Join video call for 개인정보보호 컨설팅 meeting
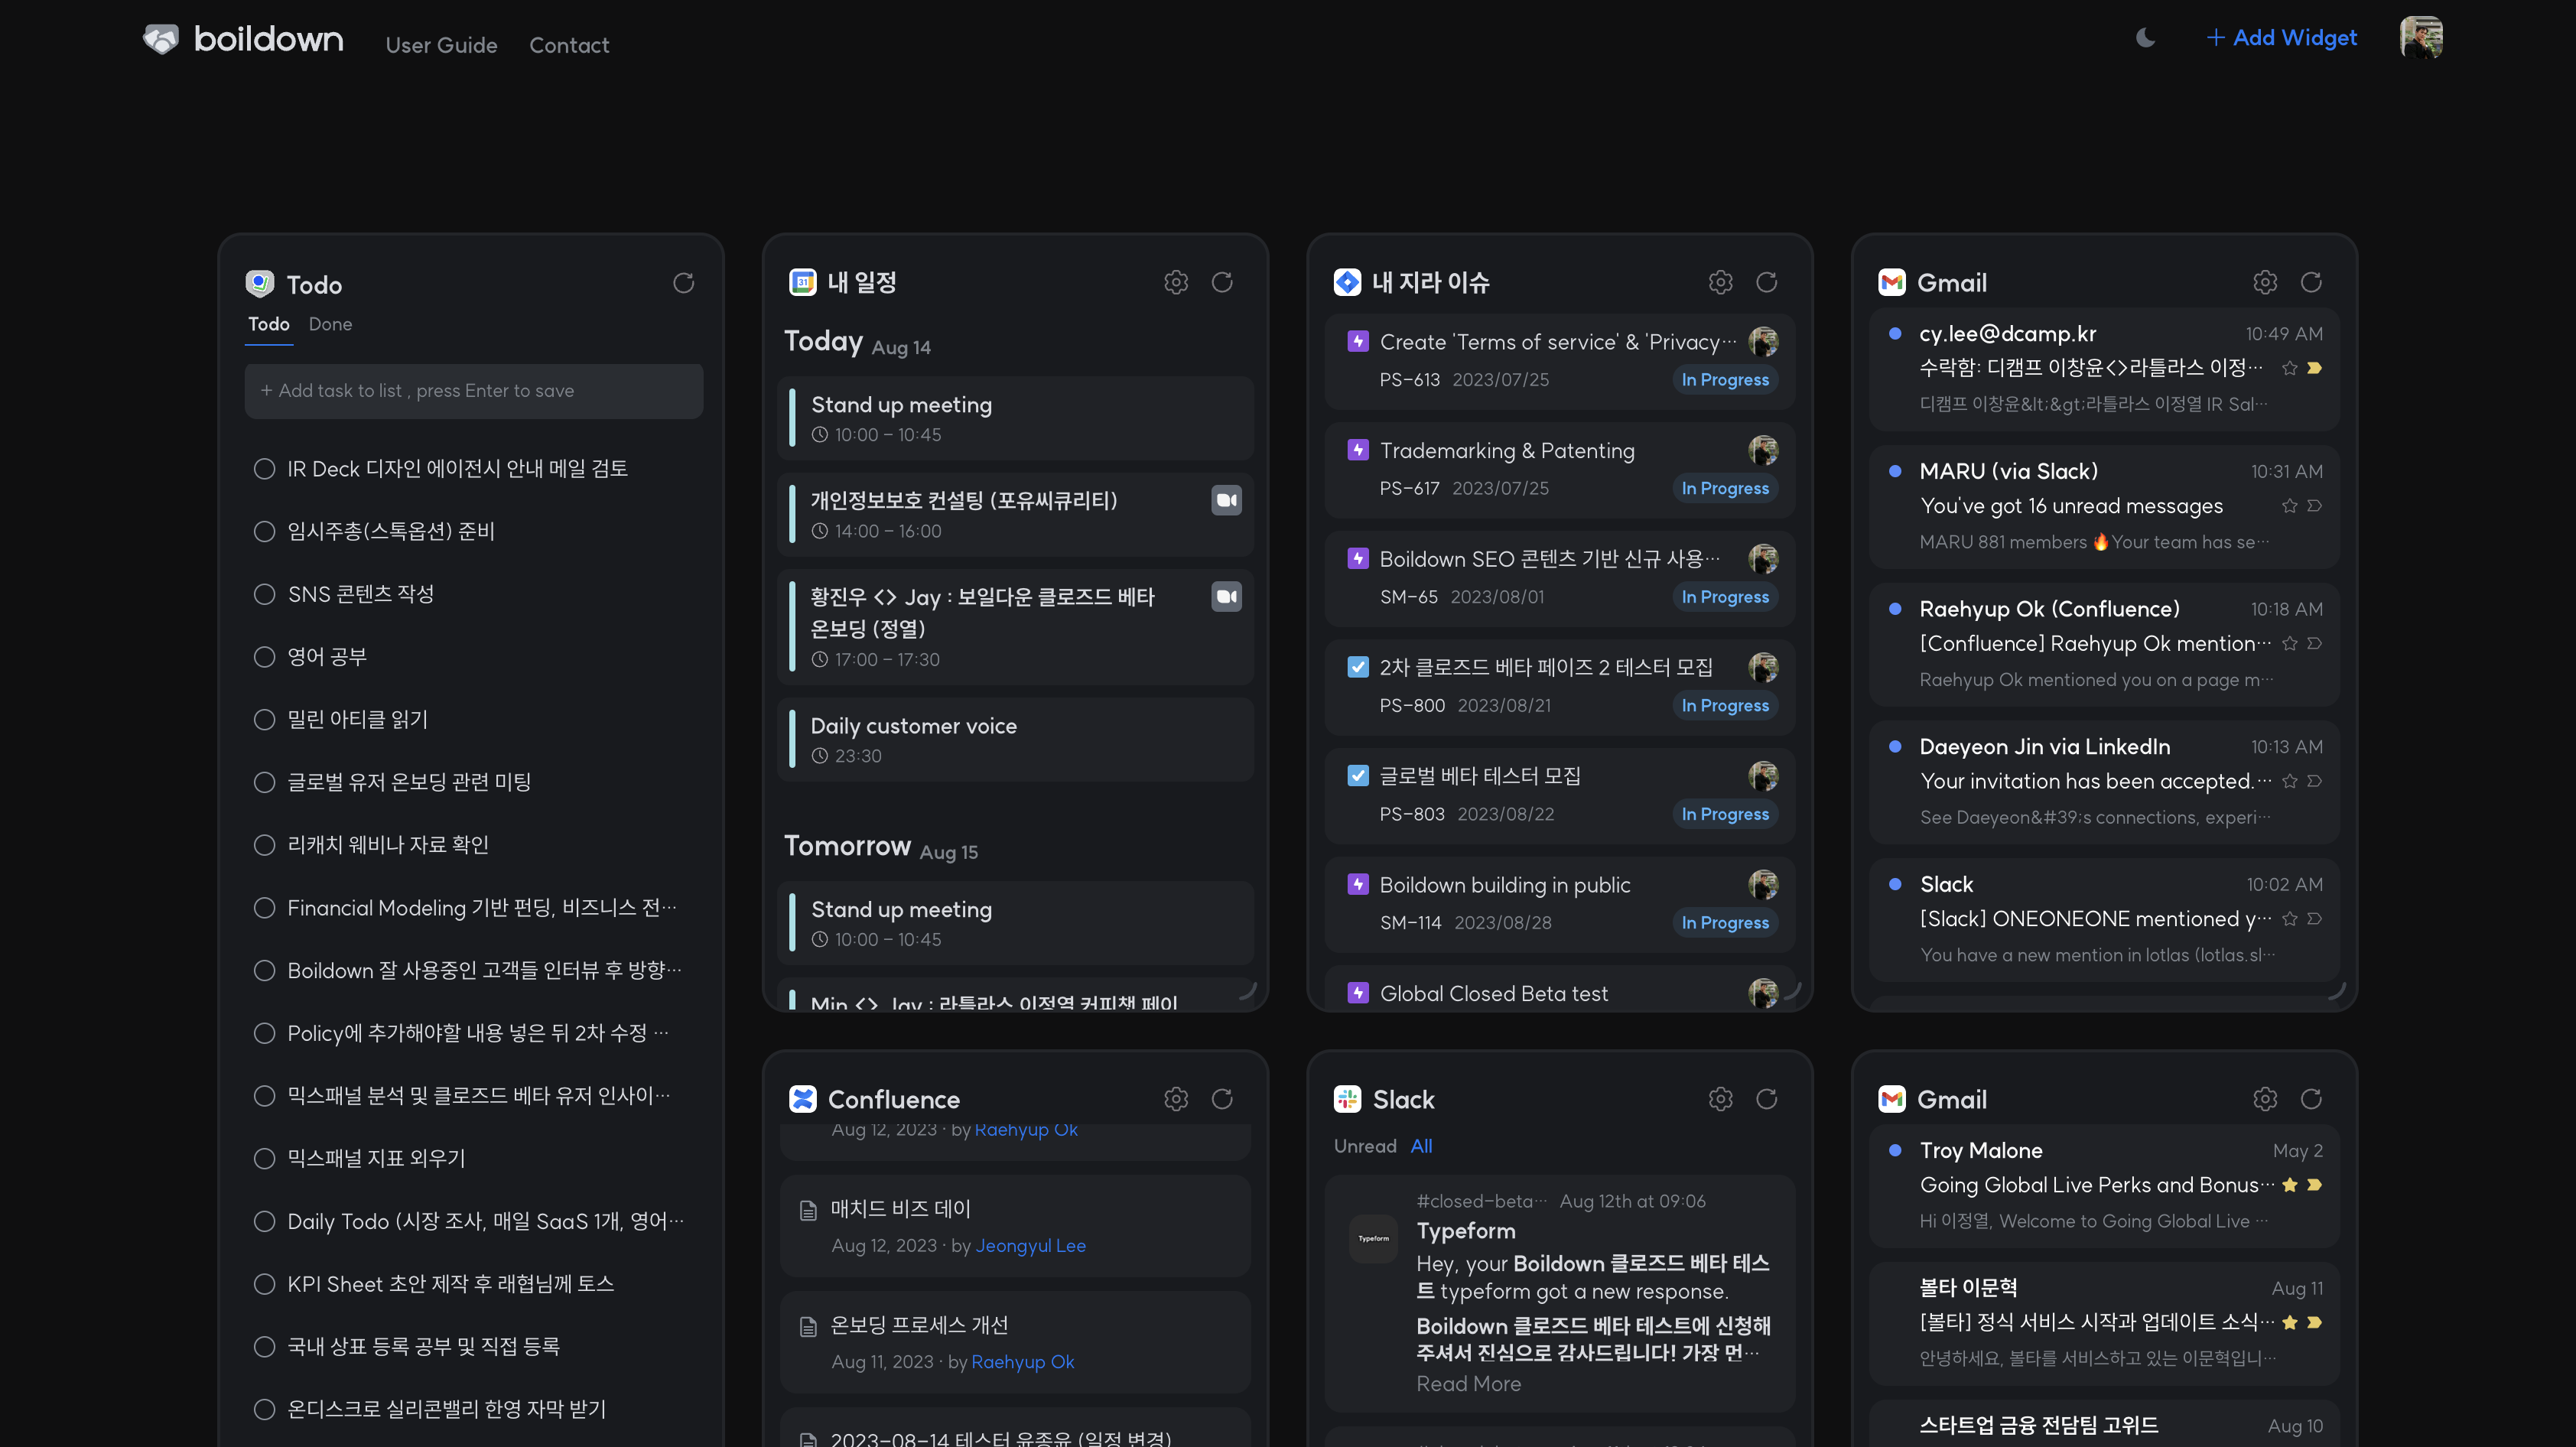This screenshot has height=1447, width=2576. [1226, 500]
